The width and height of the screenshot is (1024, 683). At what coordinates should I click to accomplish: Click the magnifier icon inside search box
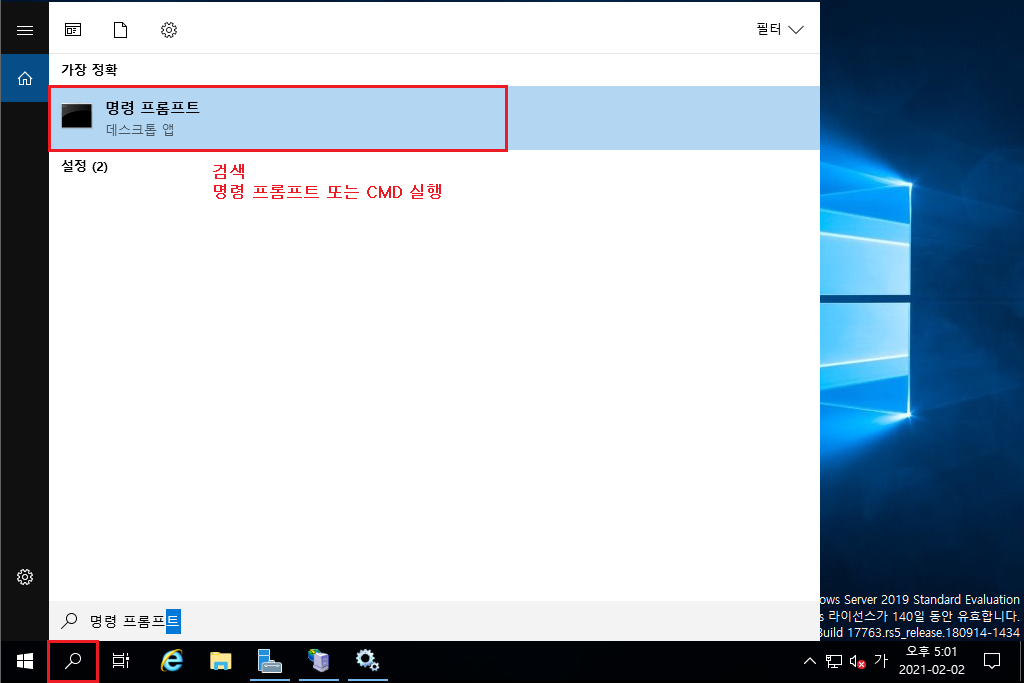(69, 620)
